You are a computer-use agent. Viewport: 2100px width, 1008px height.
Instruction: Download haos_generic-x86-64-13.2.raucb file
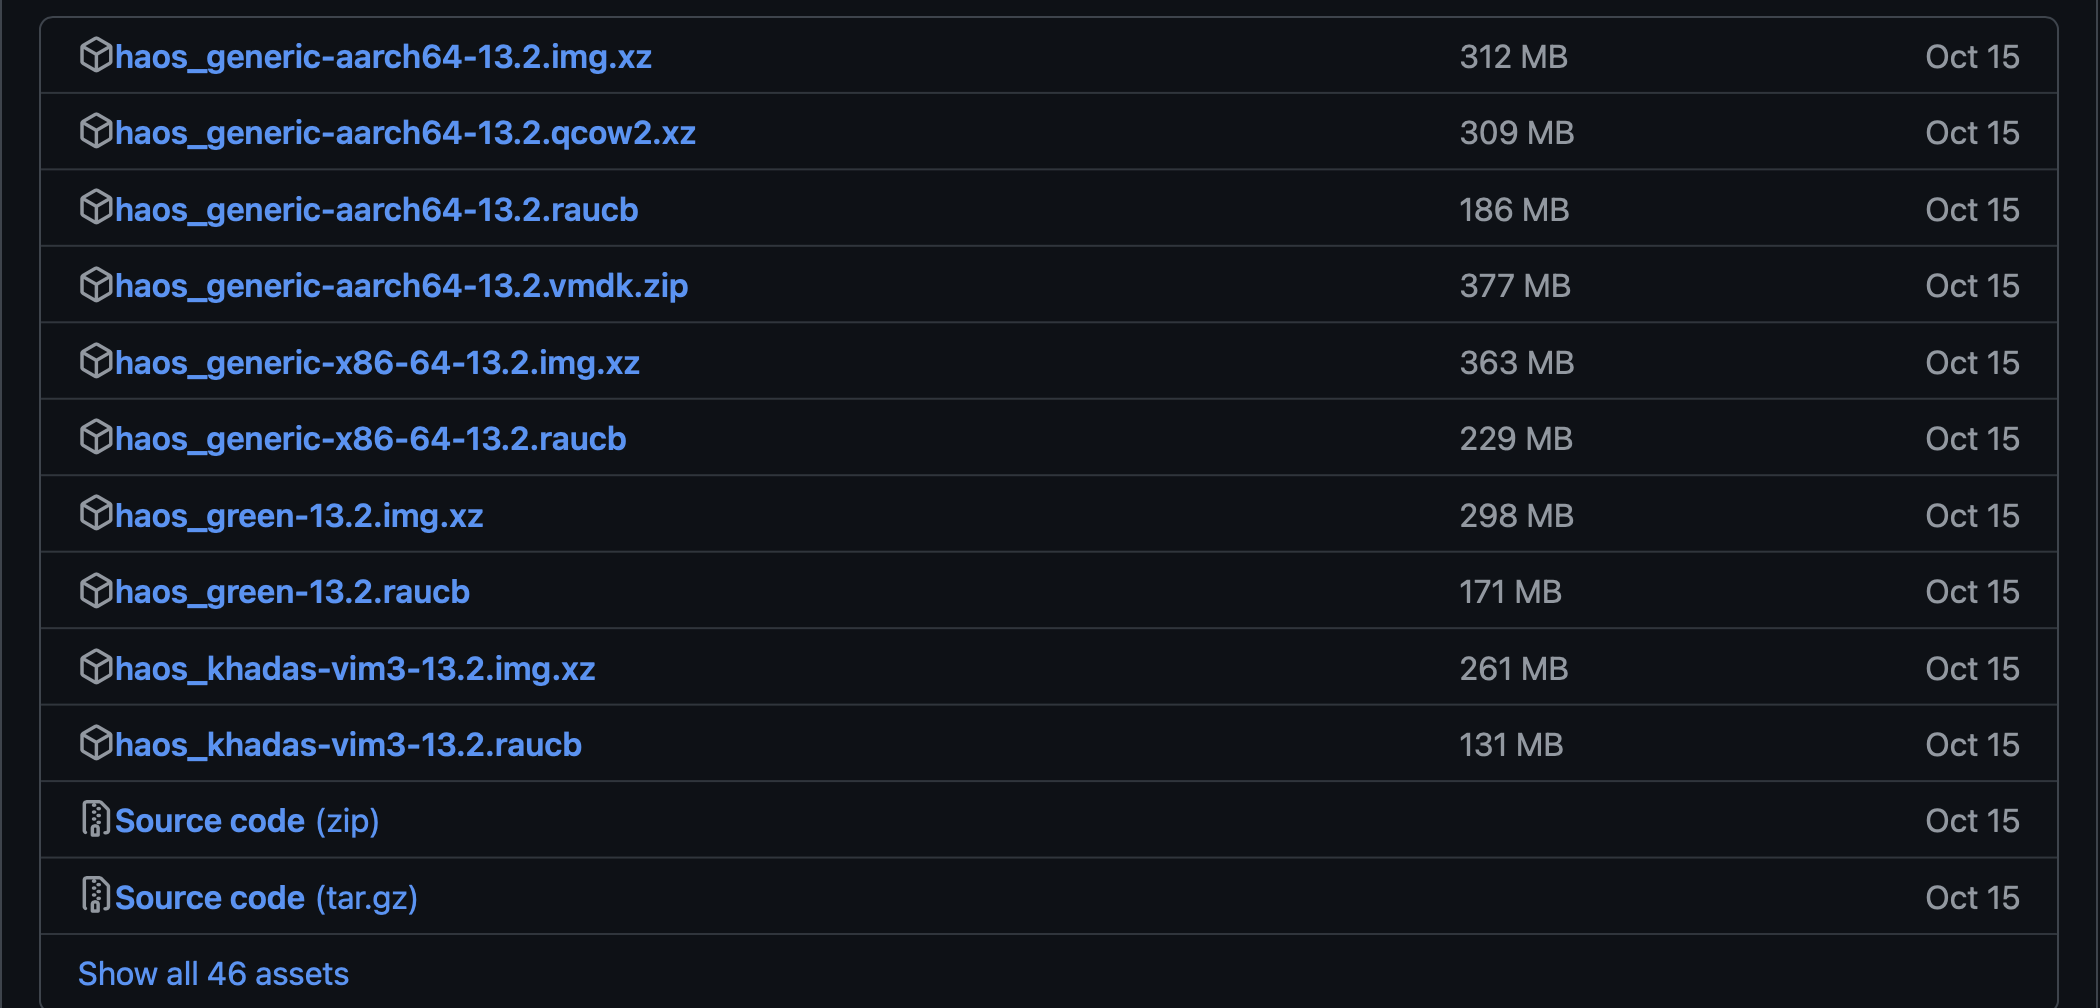(370, 439)
